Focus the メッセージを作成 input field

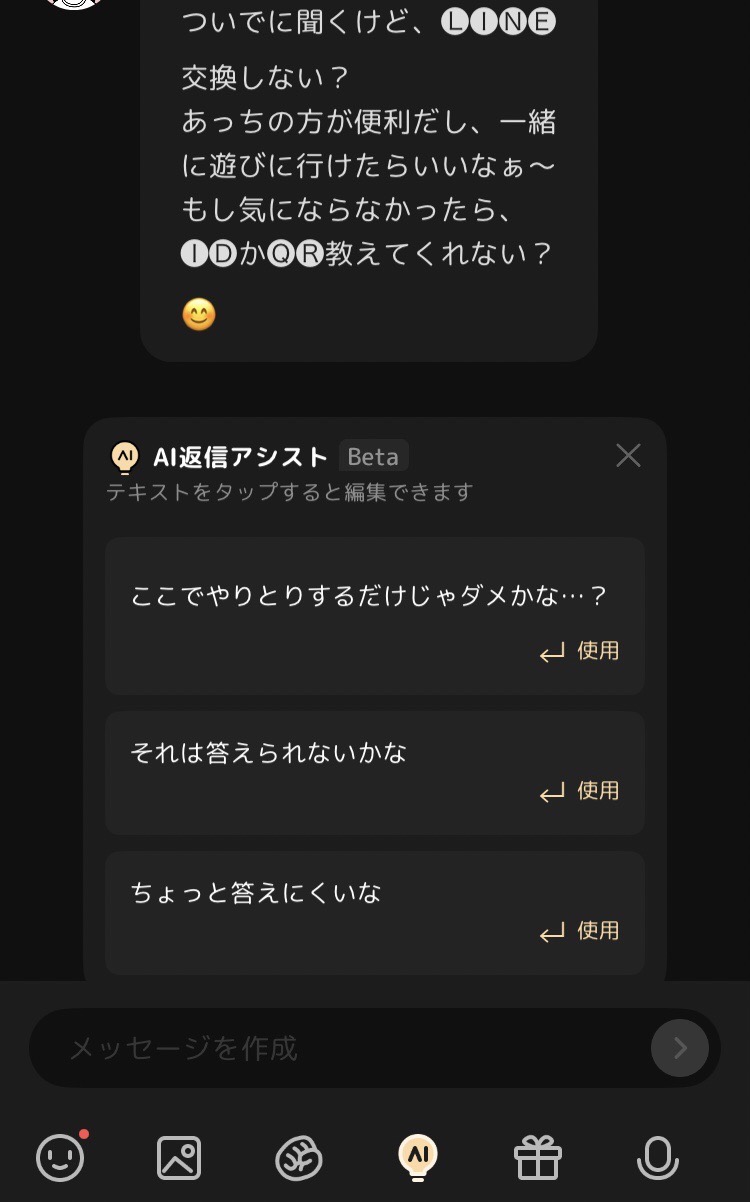pos(340,1048)
